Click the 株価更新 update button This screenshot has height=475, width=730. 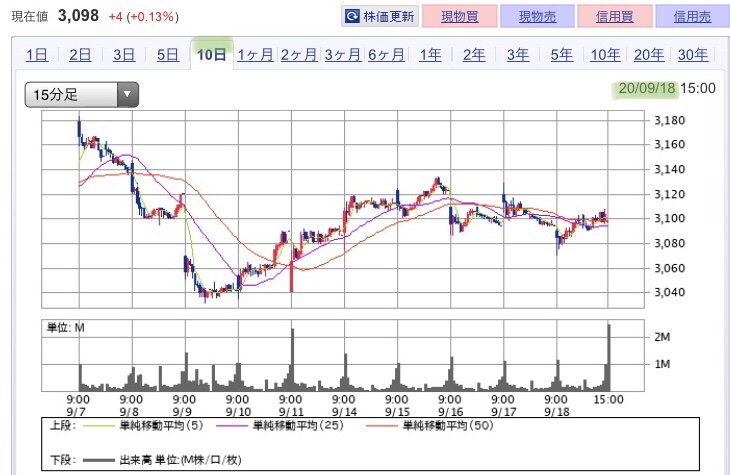click(380, 16)
